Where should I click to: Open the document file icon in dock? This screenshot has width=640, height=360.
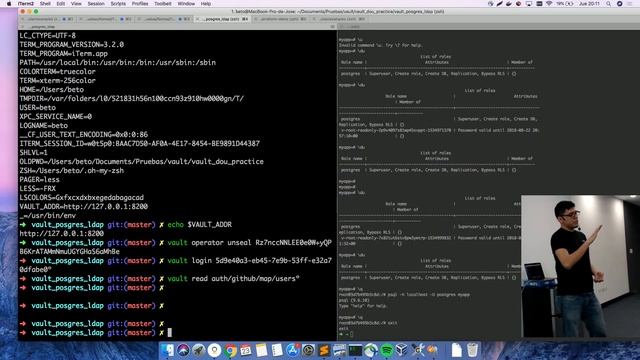(x=456, y=350)
